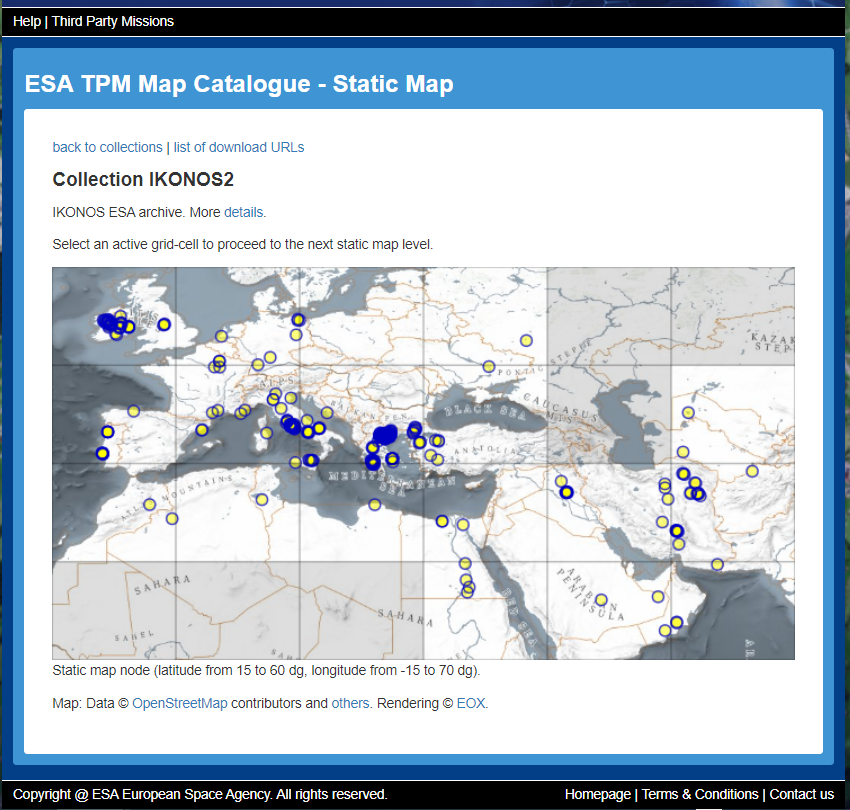Go to Homepage in footer
Viewport: 850px width, 810px height.
[597, 794]
